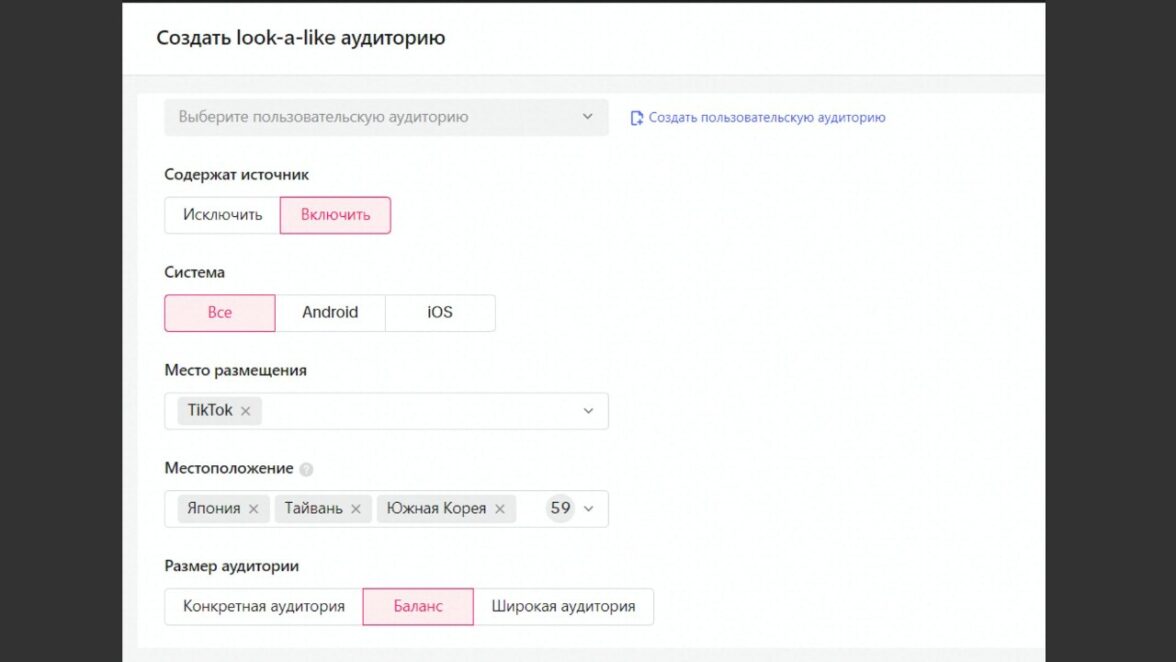Remove Тайвань from location tags
The width and height of the screenshot is (1176, 662).
pos(356,509)
